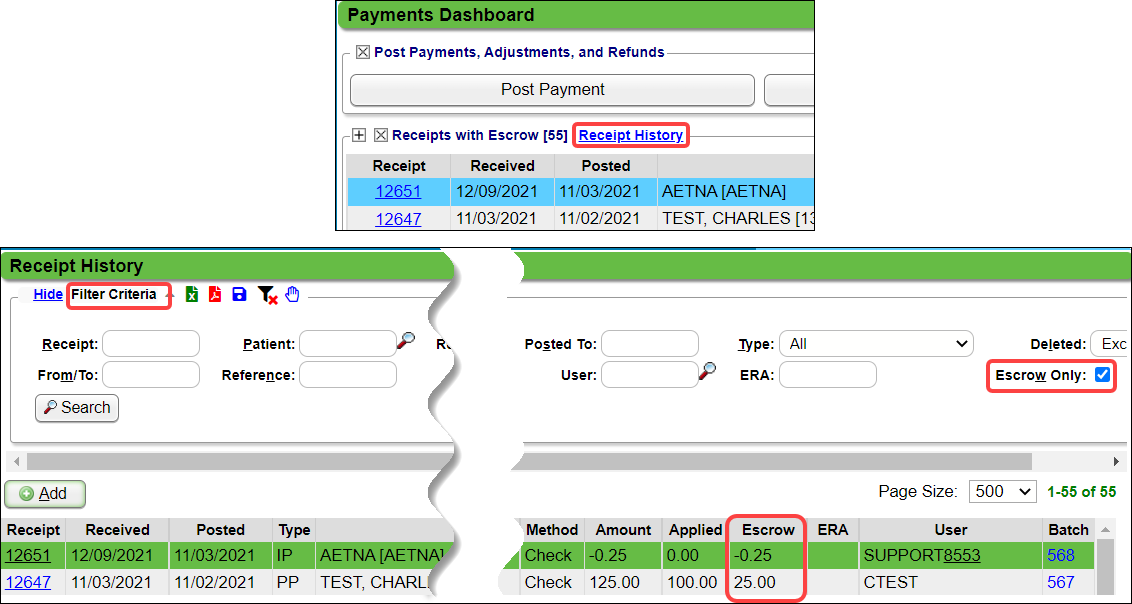1132x604 pixels.
Task: Expand the Receipts with Escrow section
Action: [x=359, y=133]
